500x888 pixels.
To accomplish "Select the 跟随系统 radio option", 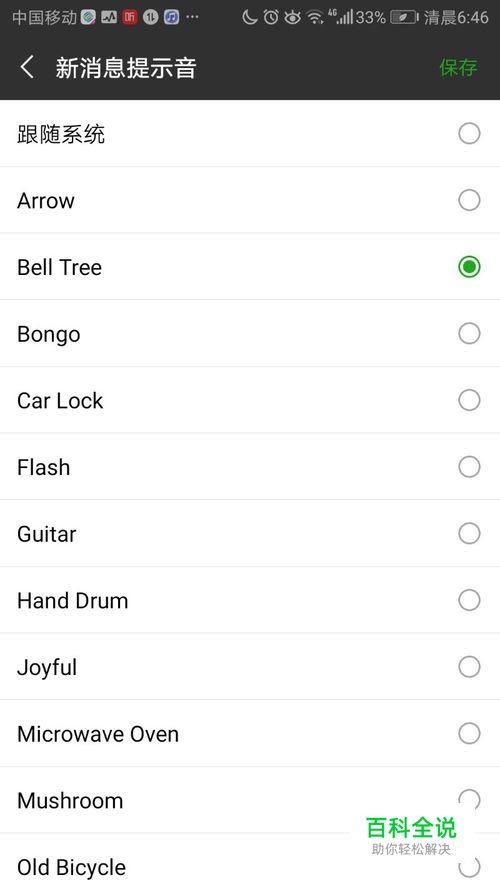I will pyautogui.click(x=469, y=134).
